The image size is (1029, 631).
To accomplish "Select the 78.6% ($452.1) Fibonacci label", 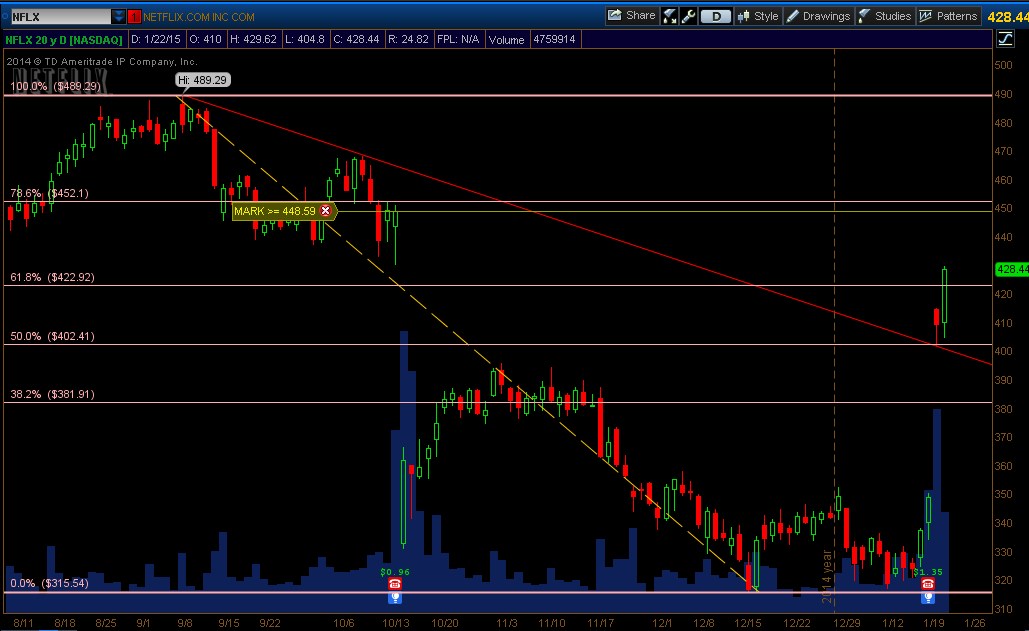I will (x=49, y=193).
